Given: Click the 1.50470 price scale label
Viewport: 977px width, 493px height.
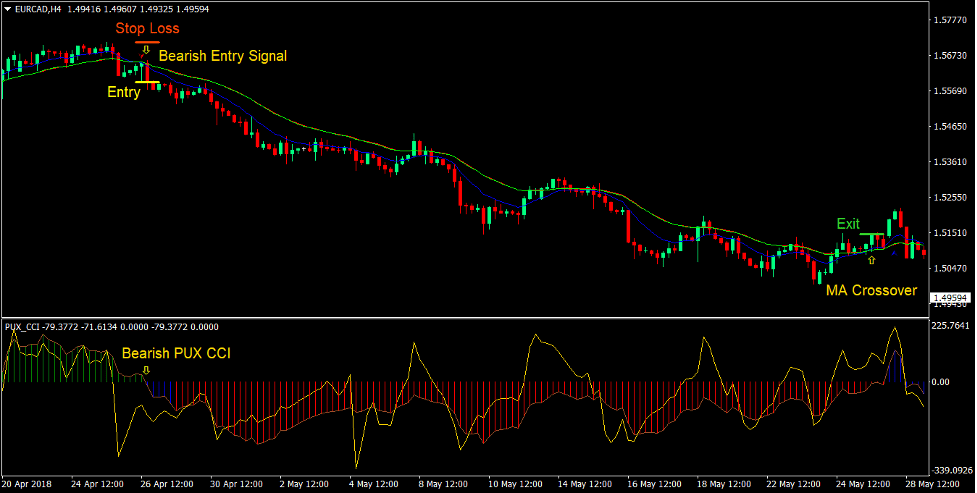Looking at the screenshot, I should click(951, 268).
